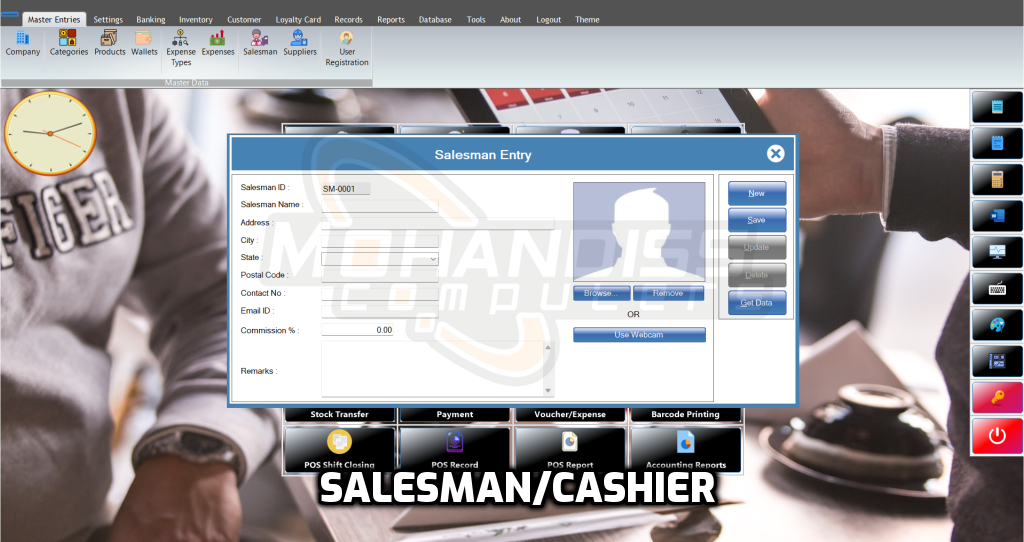
Task: Open the Company master entry
Action: (23, 43)
